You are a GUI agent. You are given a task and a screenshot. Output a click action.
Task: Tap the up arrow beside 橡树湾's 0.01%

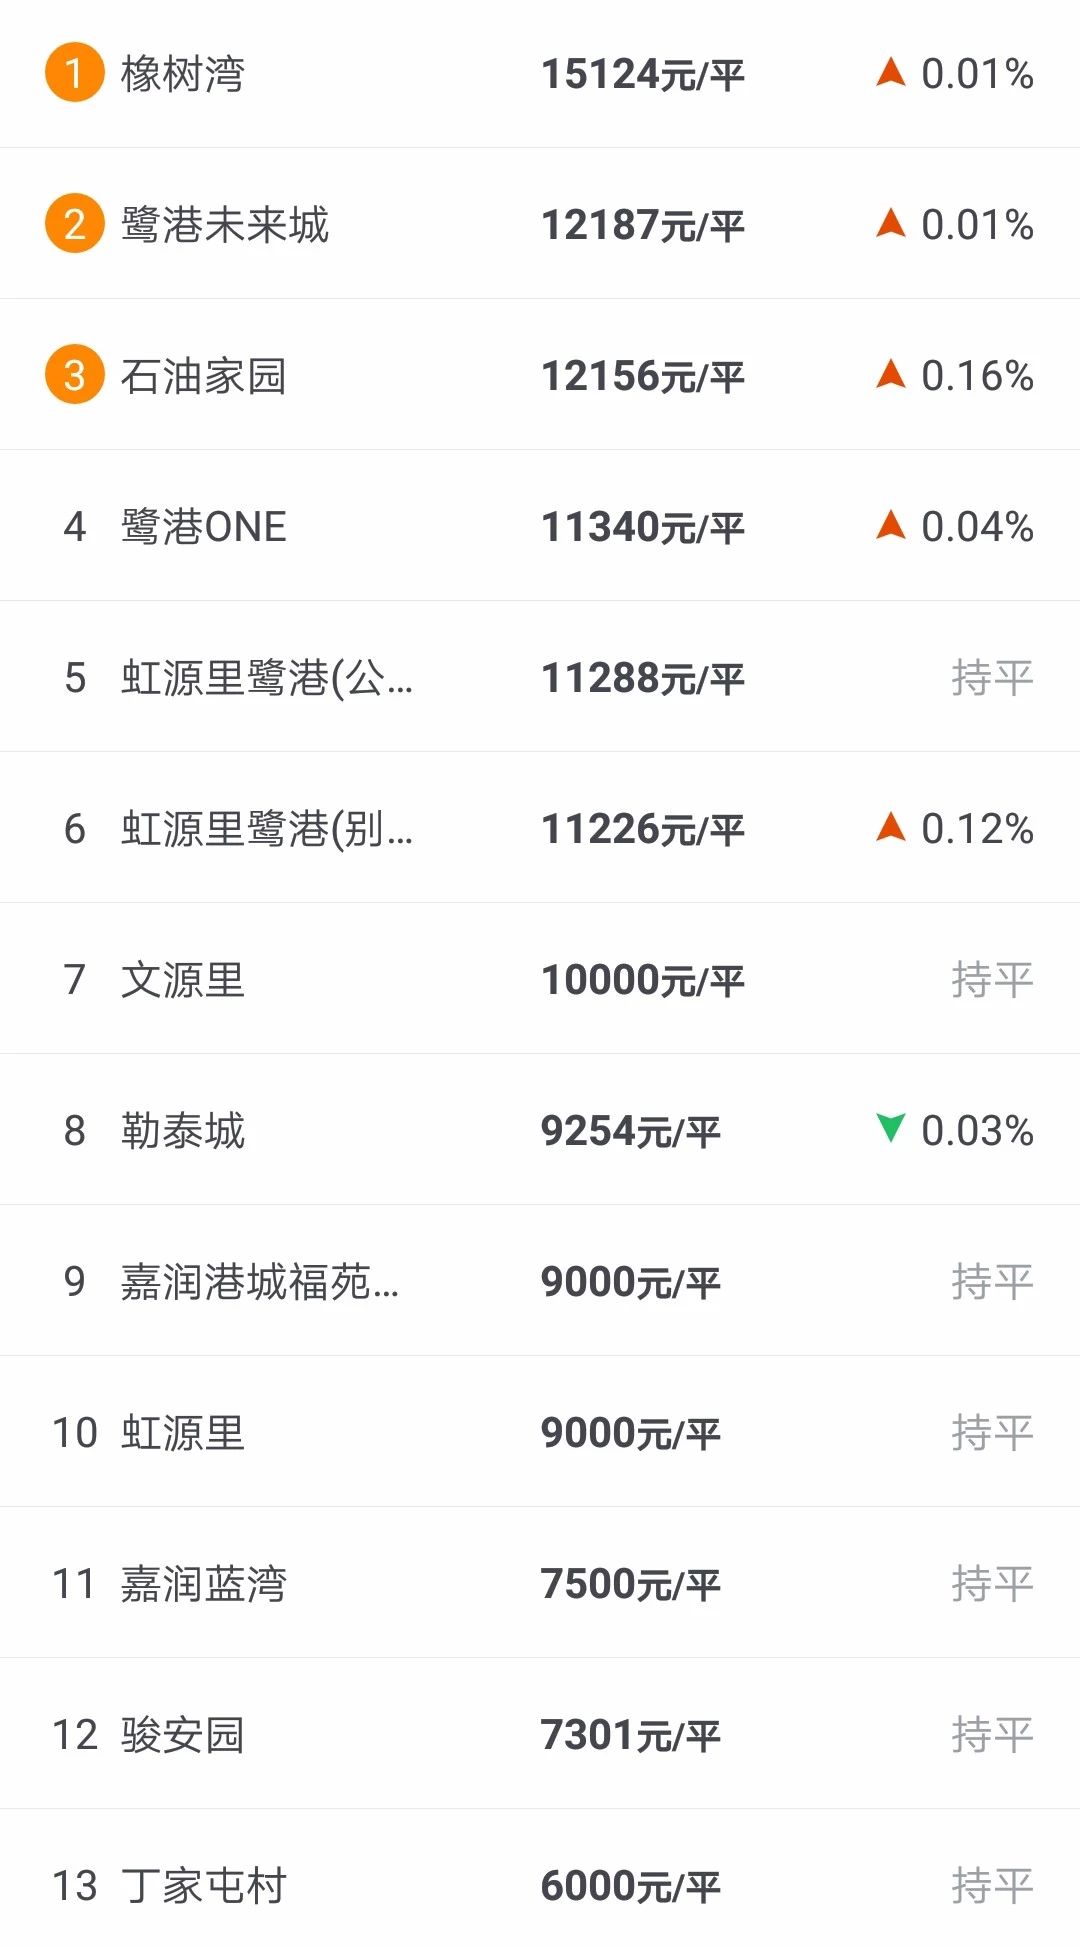(x=890, y=72)
